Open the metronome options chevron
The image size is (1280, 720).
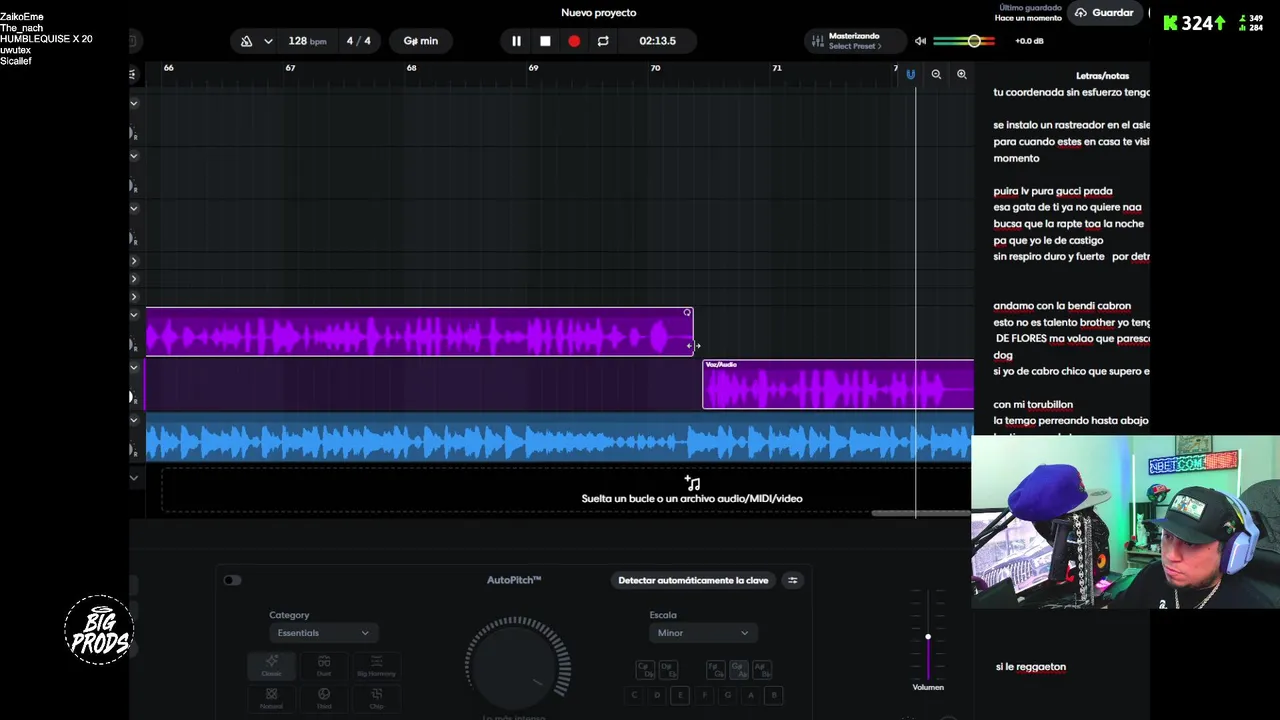[268, 41]
